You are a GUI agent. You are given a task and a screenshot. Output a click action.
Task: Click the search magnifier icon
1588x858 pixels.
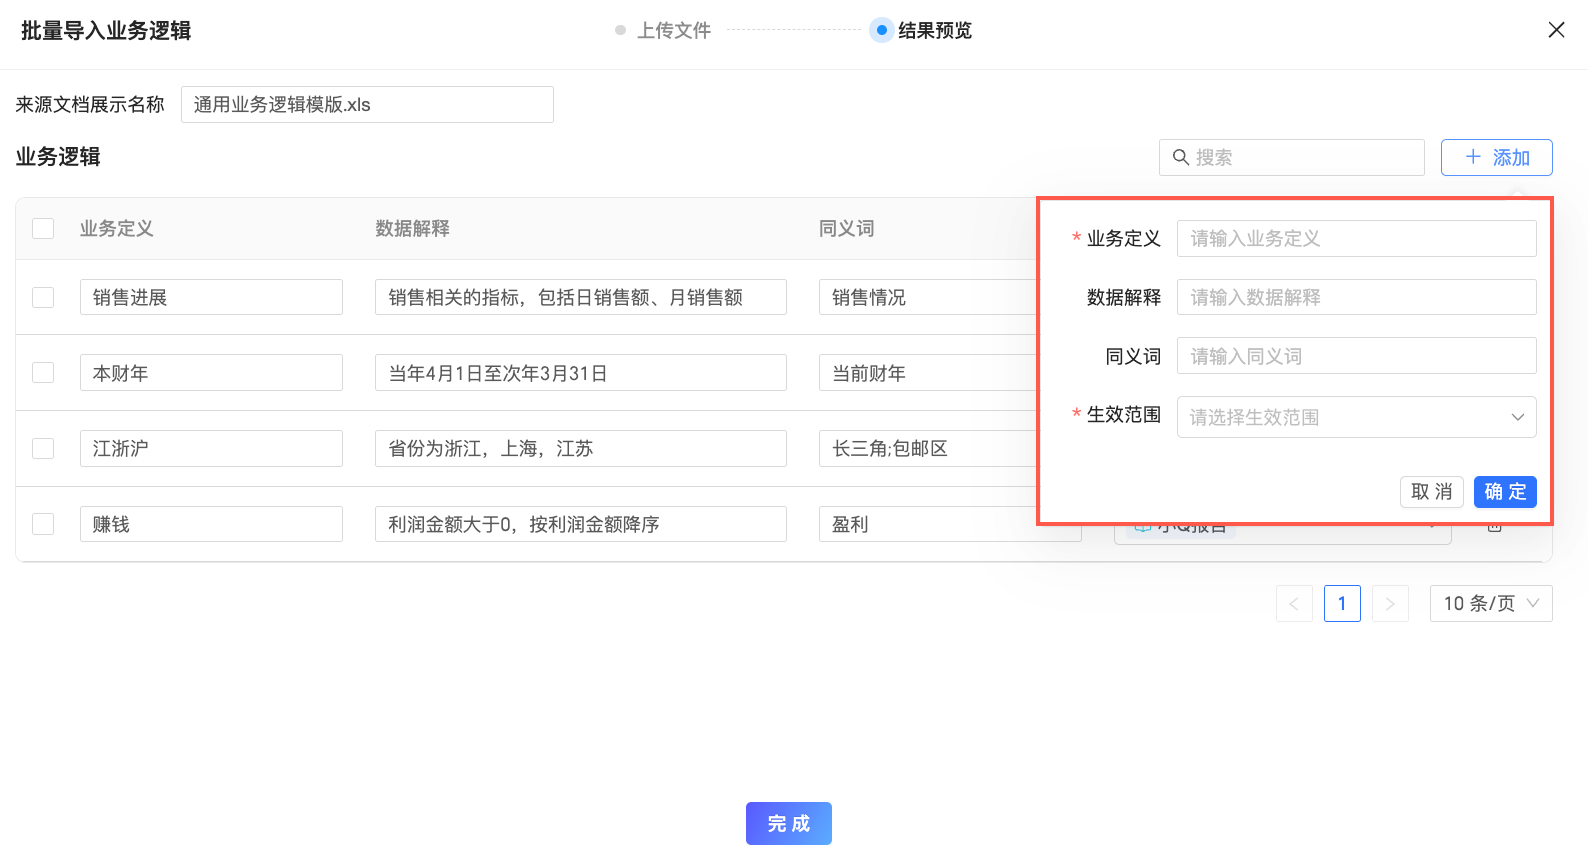(1181, 157)
